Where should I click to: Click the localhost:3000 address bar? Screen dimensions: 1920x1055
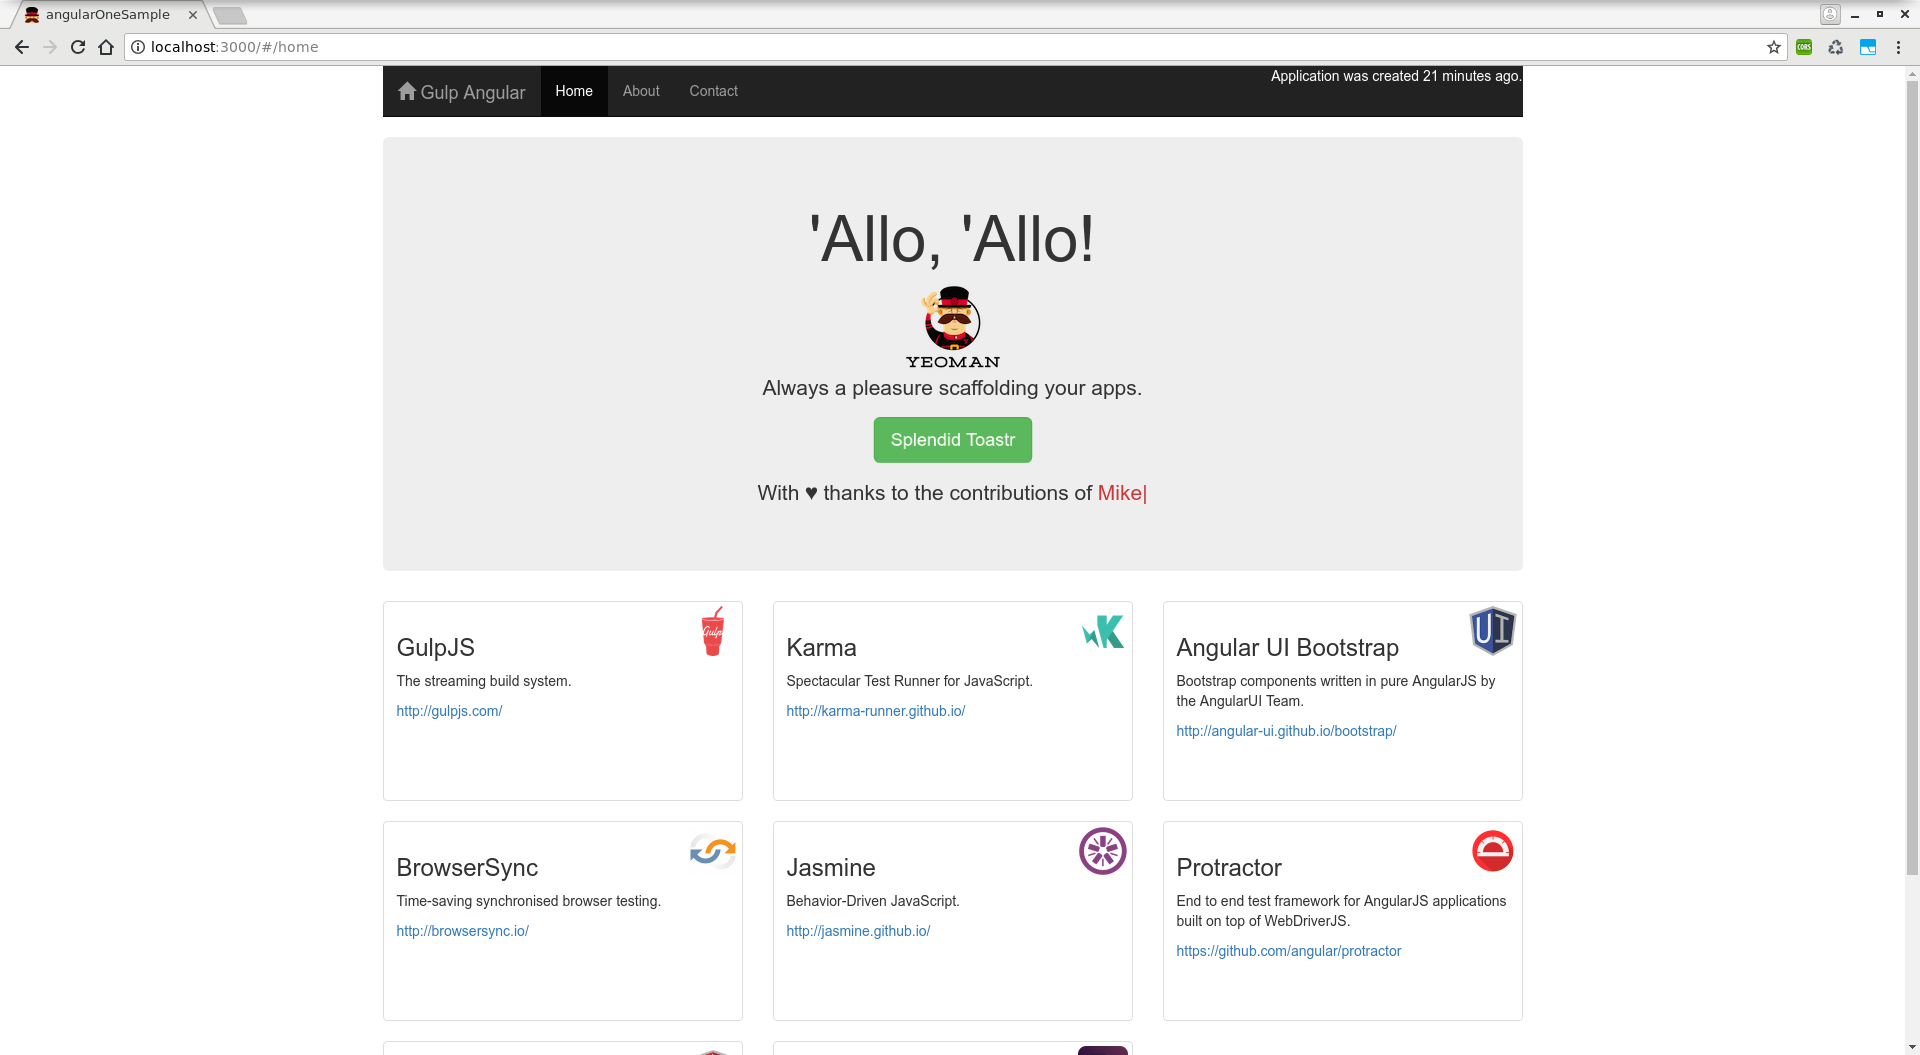[955, 47]
